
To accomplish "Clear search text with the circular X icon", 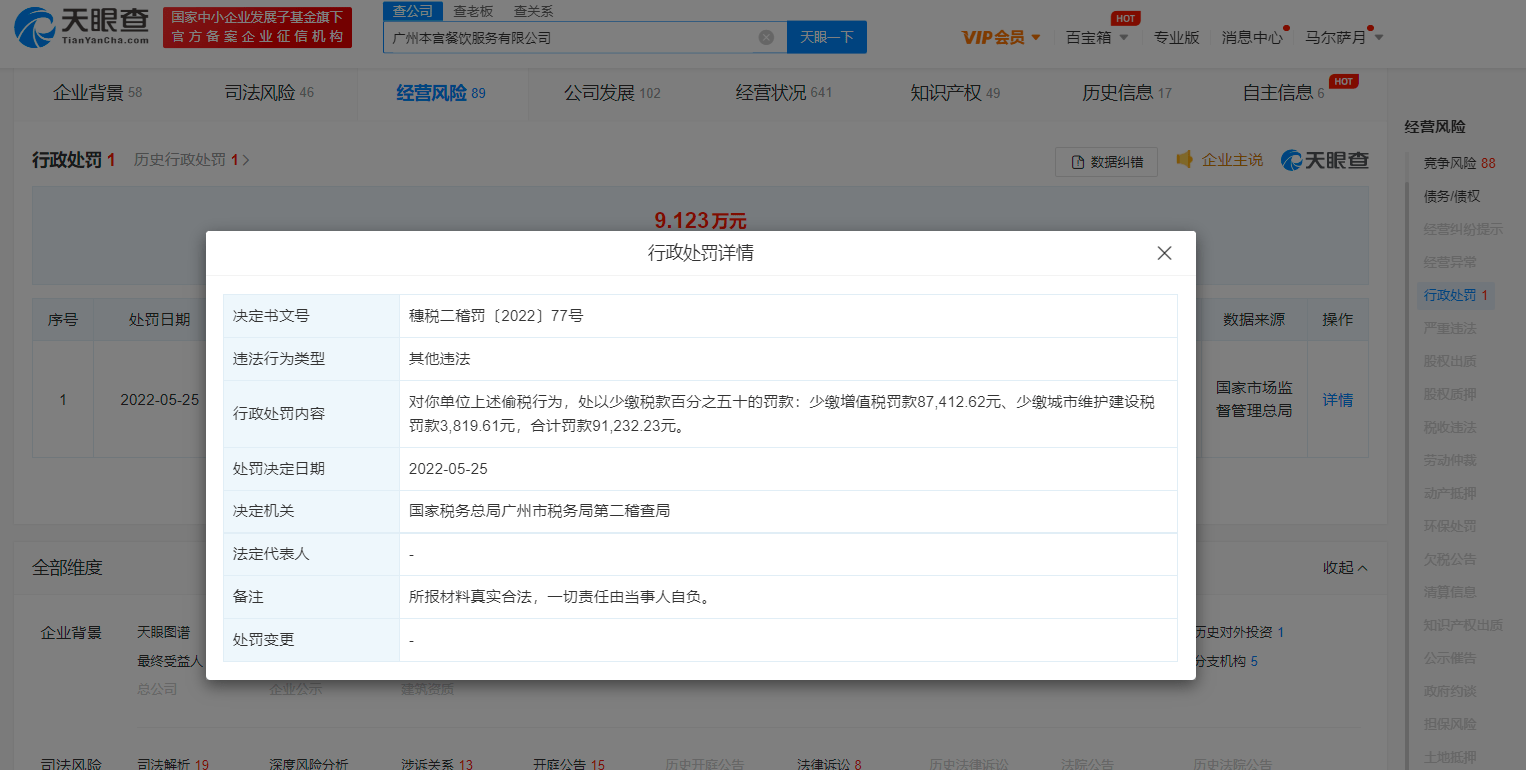I will pyautogui.click(x=766, y=36).
